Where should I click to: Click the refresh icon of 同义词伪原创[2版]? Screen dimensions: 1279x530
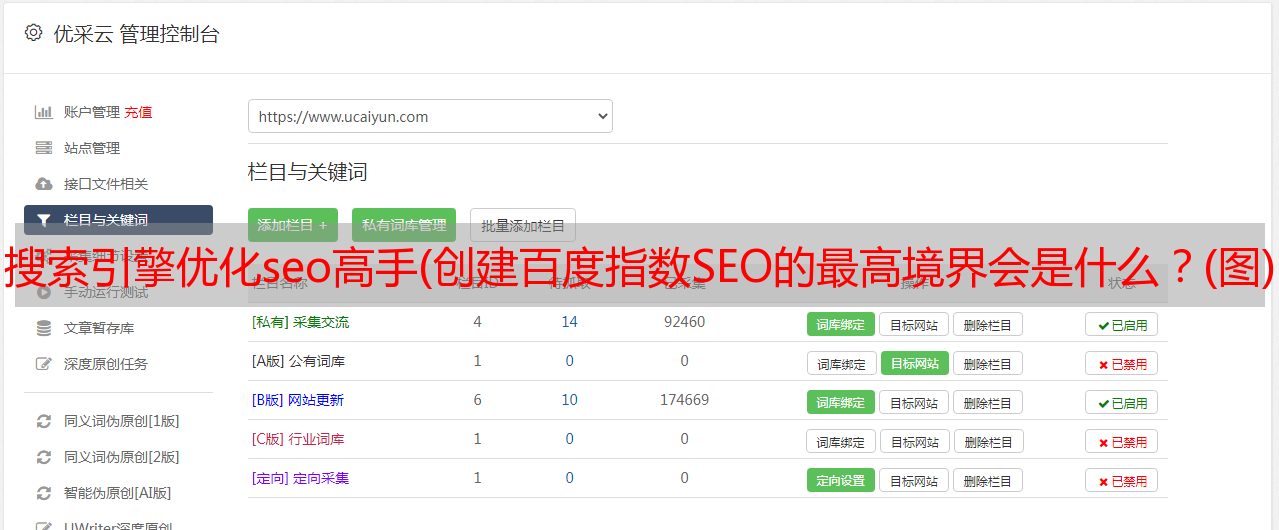44,457
